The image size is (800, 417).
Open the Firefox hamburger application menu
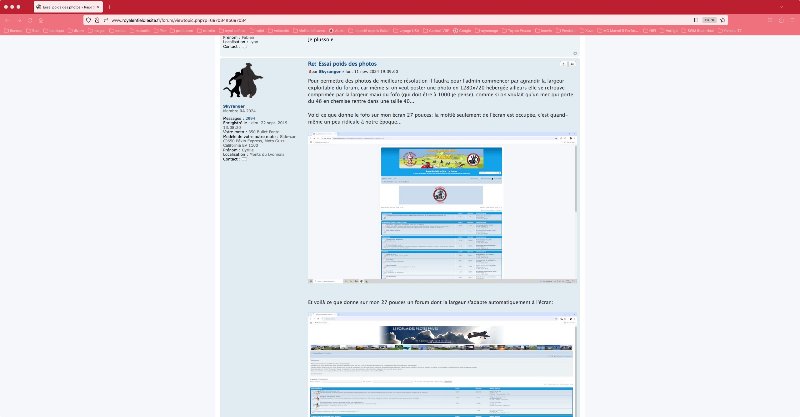(x=792, y=19)
